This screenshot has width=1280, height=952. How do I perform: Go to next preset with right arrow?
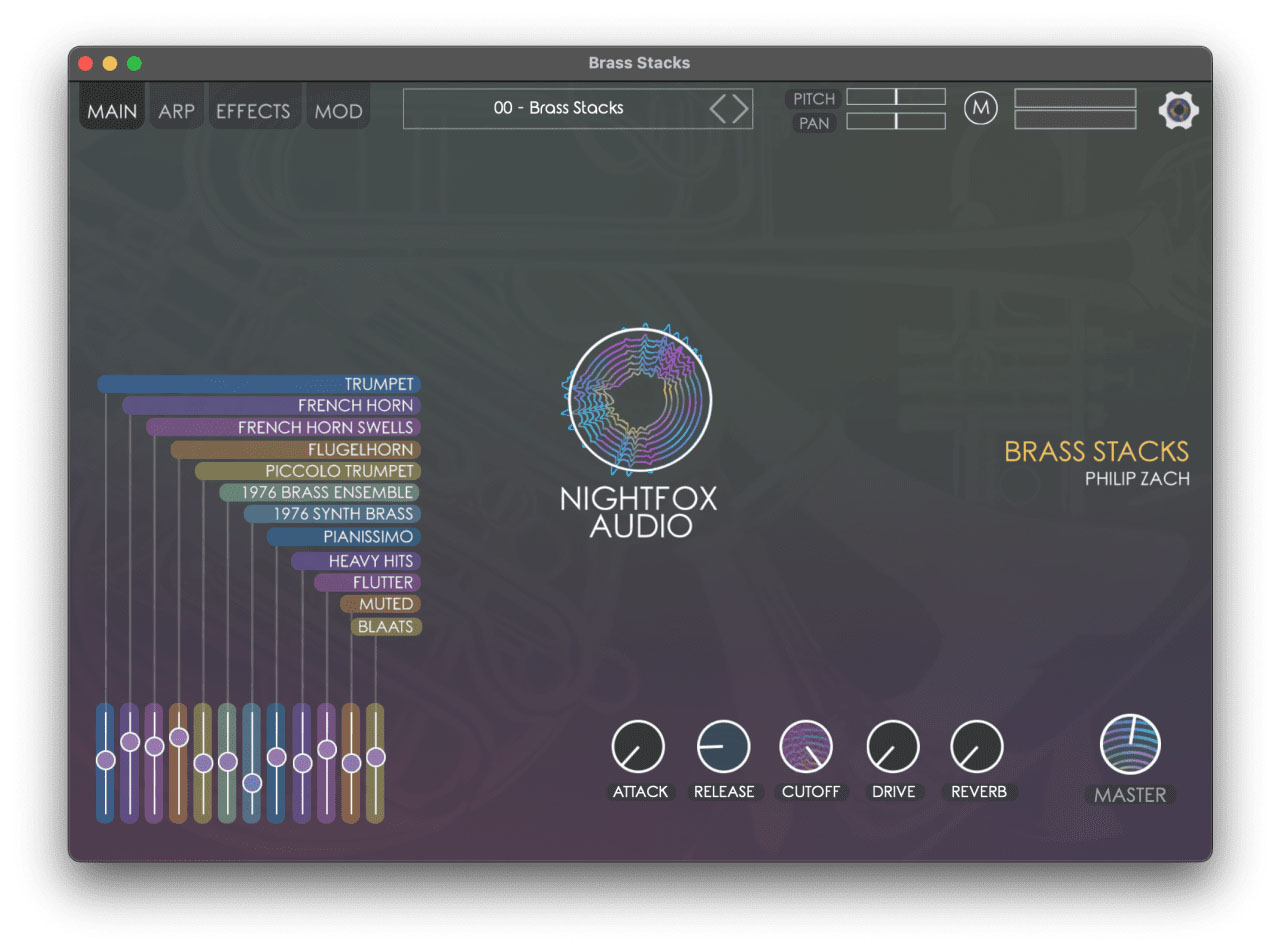coord(741,109)
